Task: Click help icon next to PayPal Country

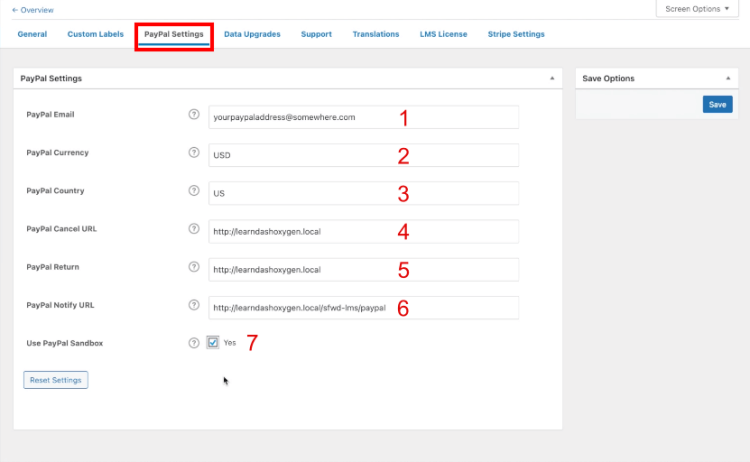Action: tap(194, 190)
